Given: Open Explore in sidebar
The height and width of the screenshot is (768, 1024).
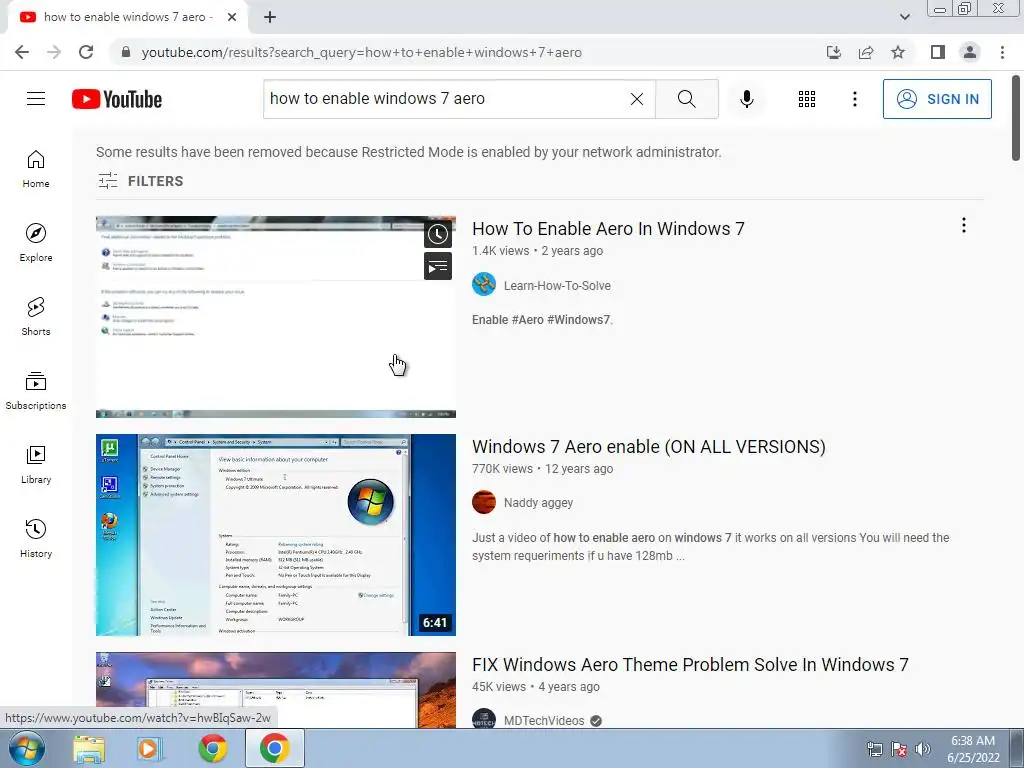Looking at the screenshot, I should click(x=36, y=242).
